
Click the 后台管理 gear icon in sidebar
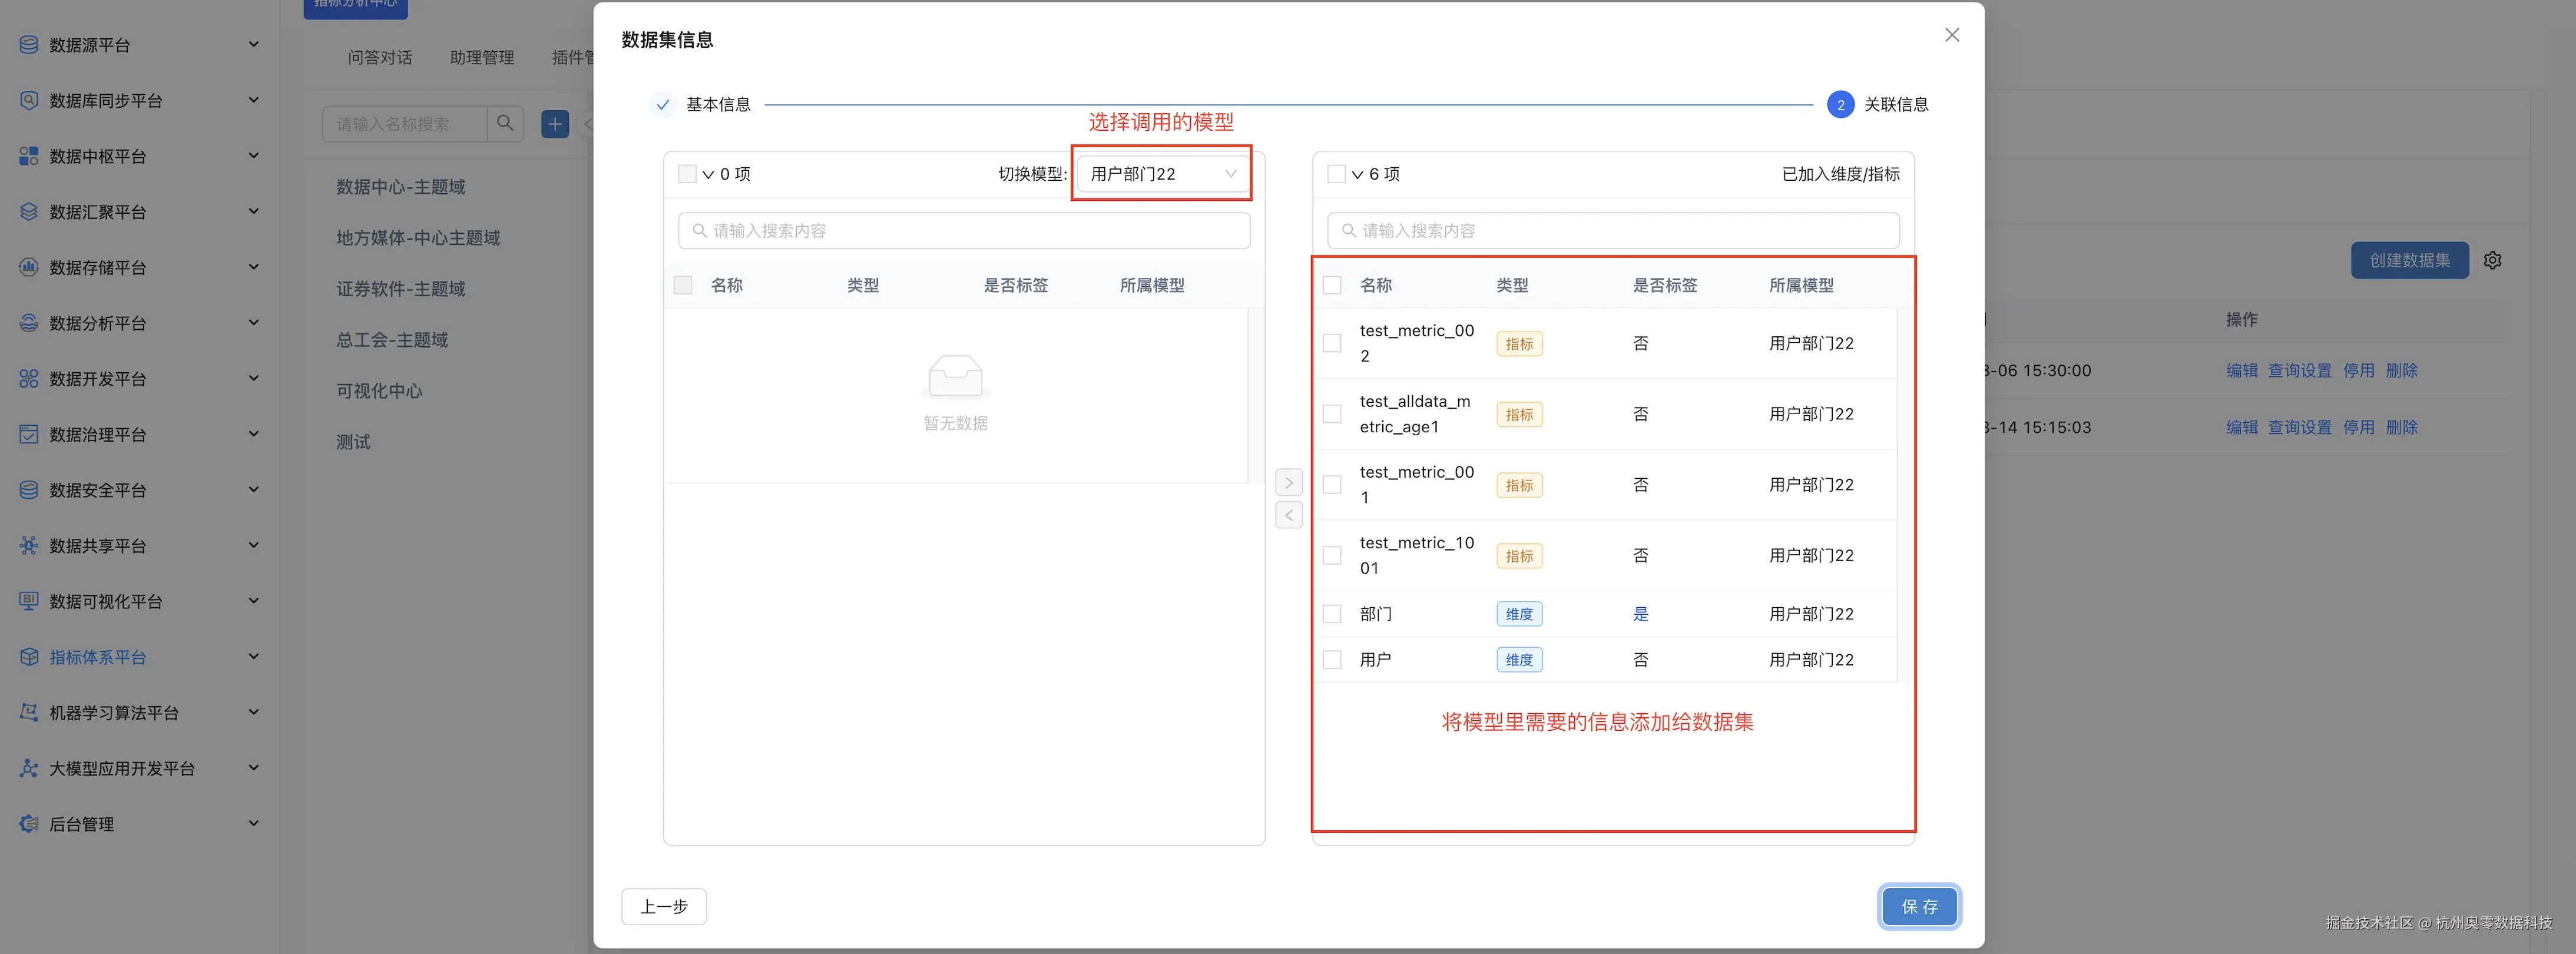point(27,823)
